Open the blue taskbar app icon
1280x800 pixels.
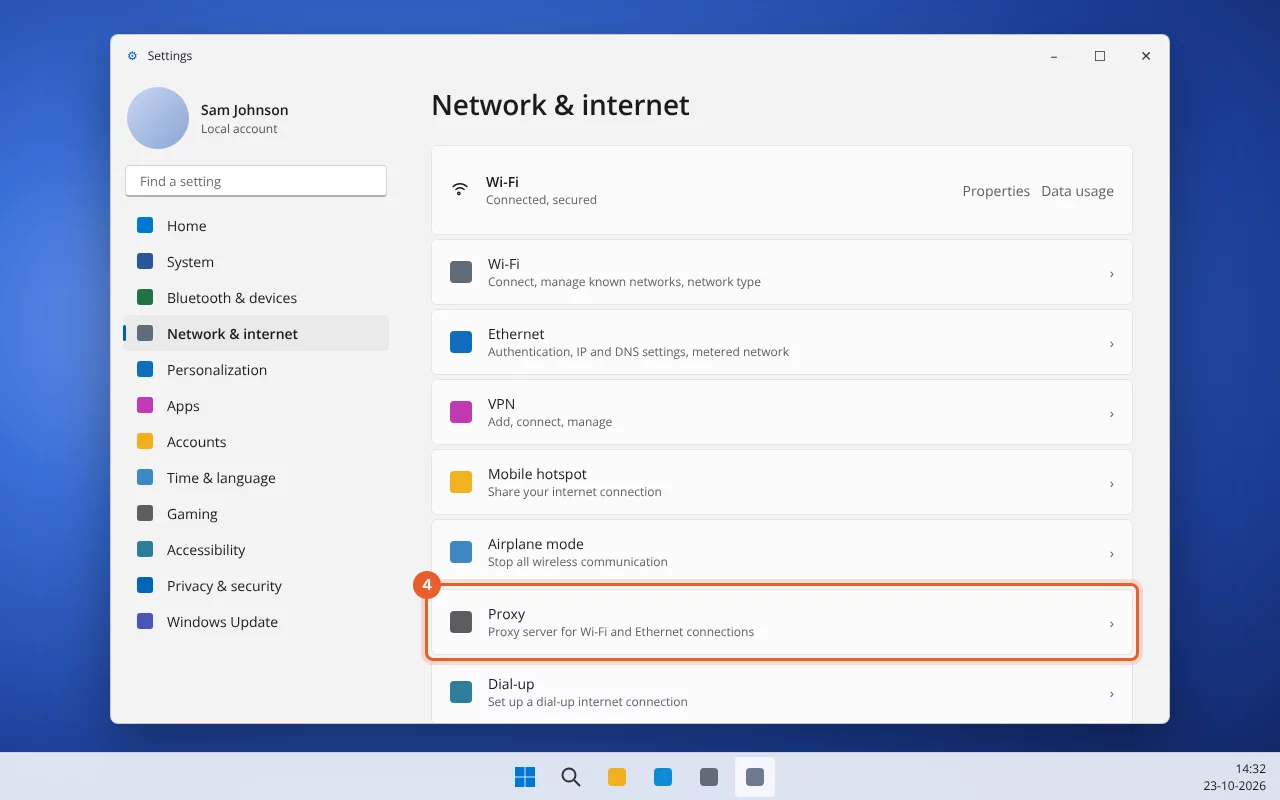click(x=663, y=777)
